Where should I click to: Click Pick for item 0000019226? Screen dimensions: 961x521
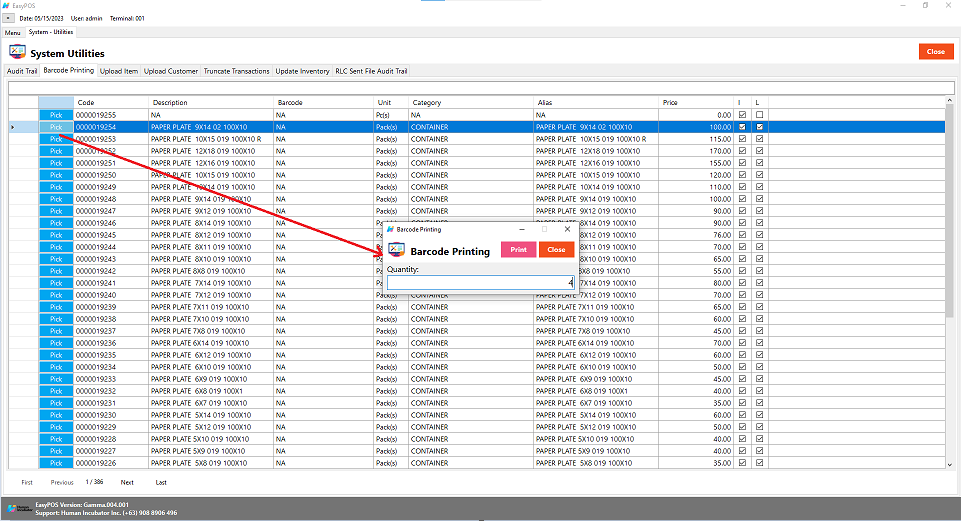tap(56, 463)
